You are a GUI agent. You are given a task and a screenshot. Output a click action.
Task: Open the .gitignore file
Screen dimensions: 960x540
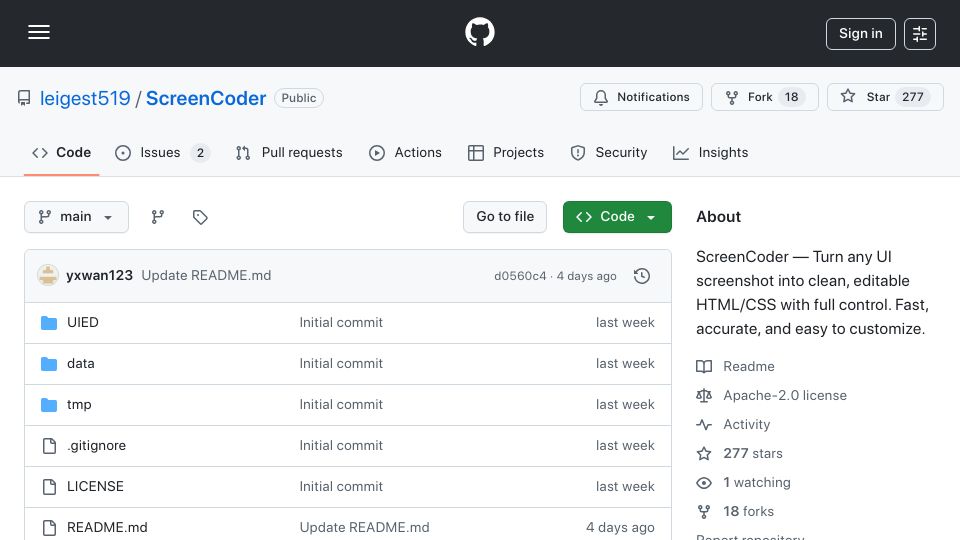coord(96,446)
